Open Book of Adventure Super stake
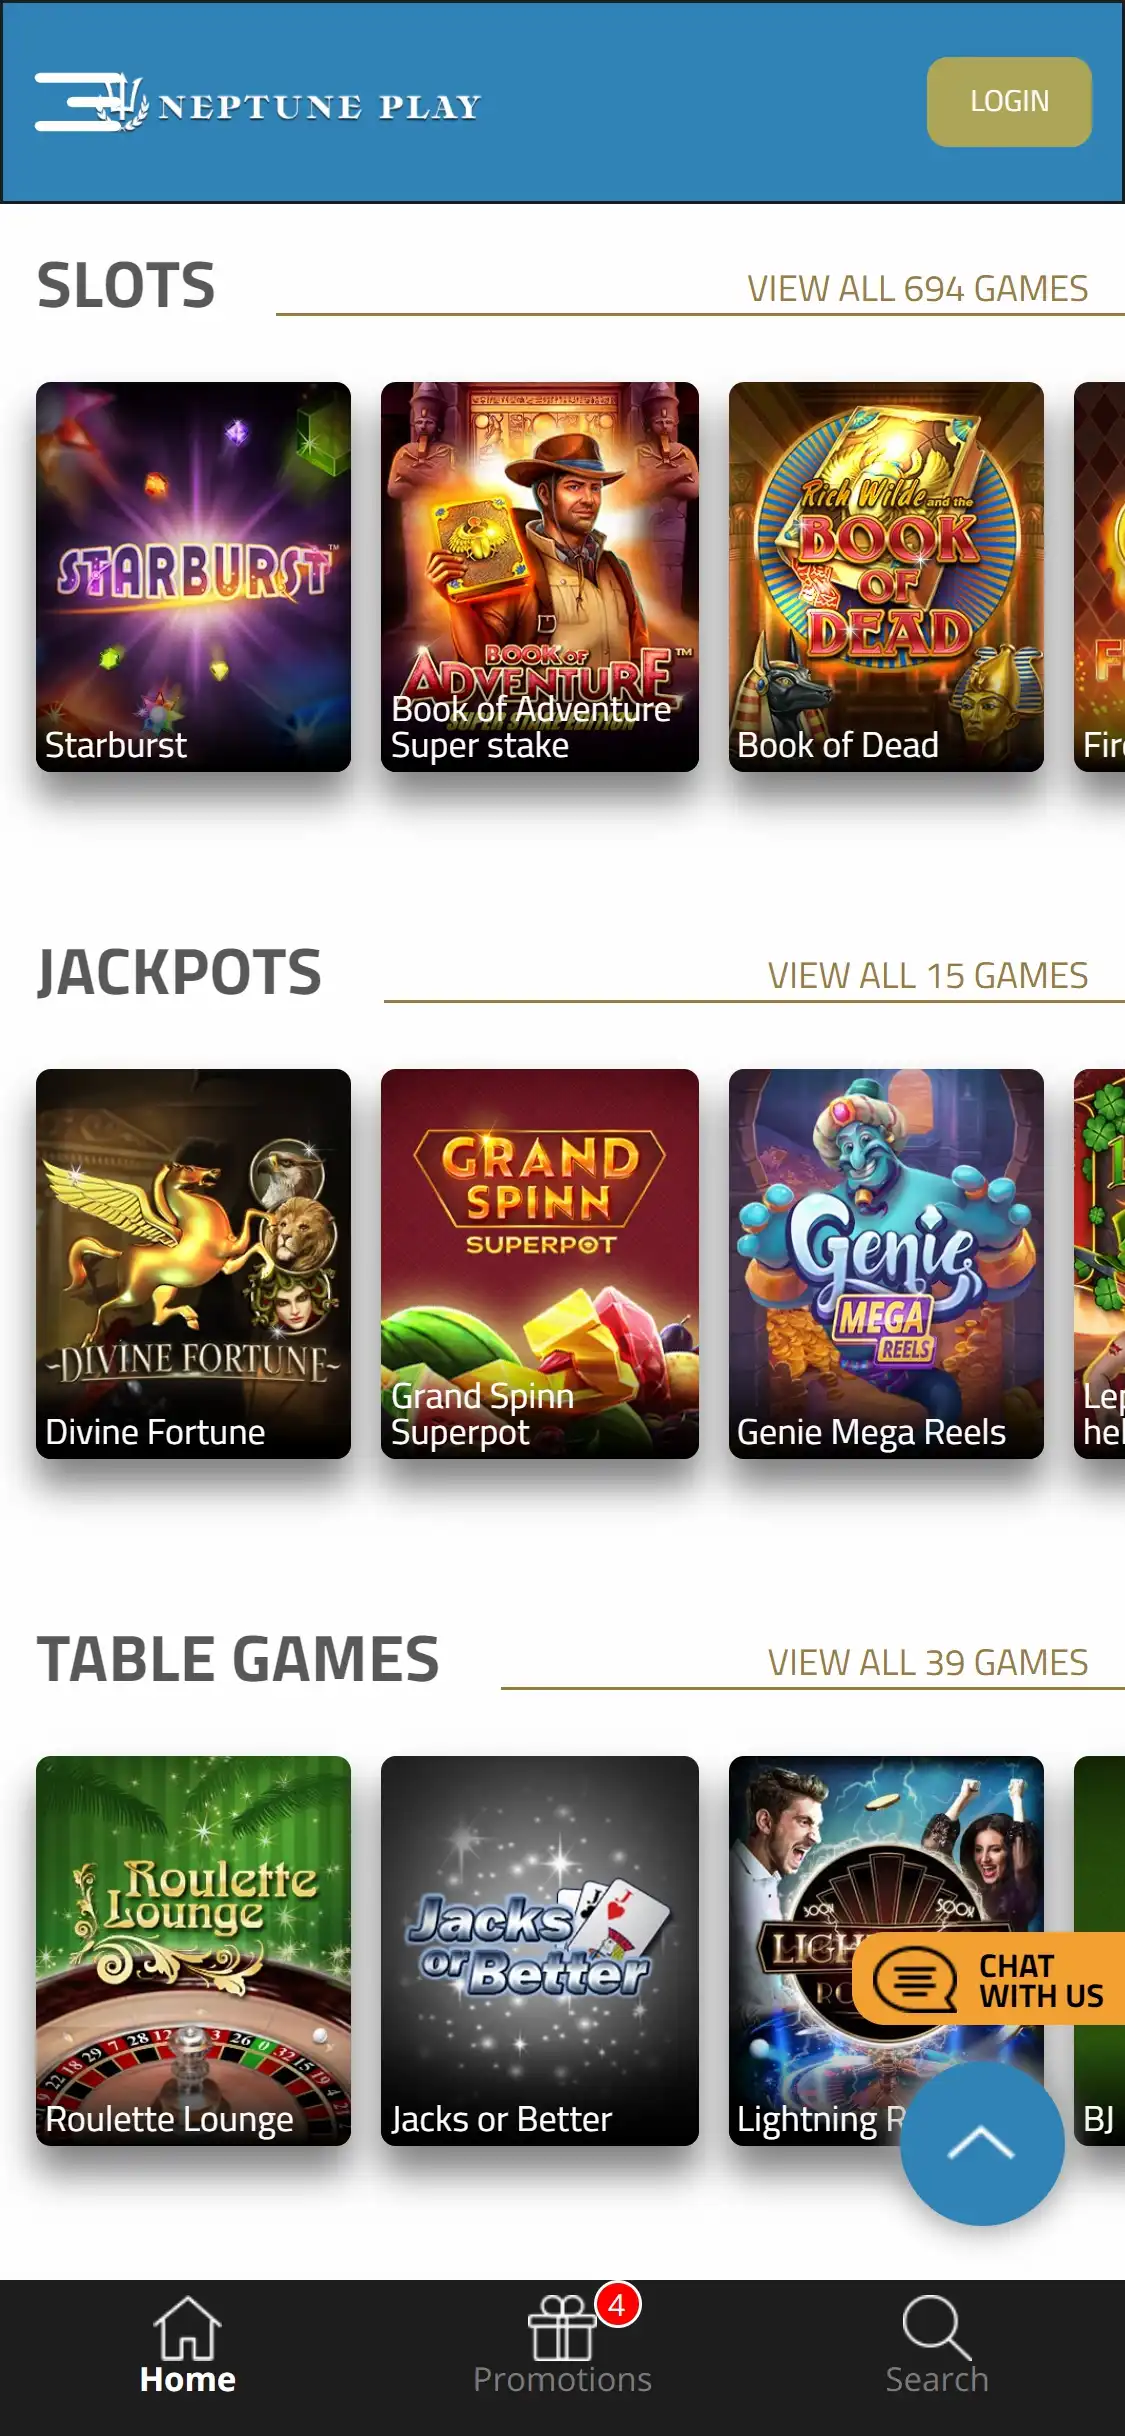 click(539, 577)
